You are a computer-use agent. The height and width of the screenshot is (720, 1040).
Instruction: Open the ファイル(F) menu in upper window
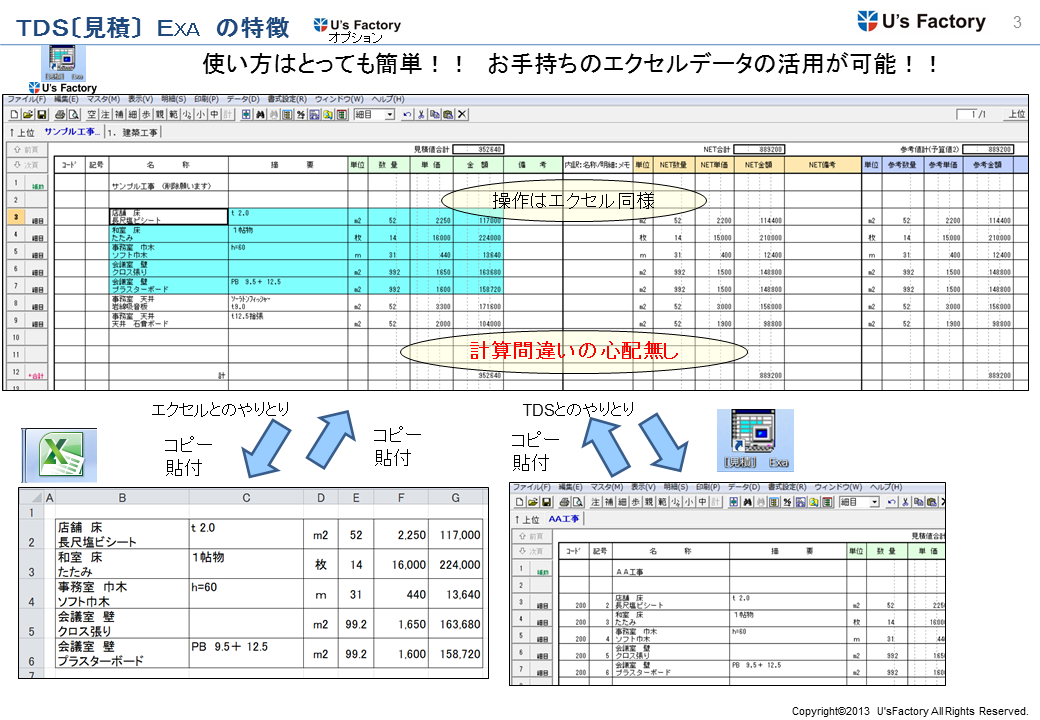[x=26, y=99]
